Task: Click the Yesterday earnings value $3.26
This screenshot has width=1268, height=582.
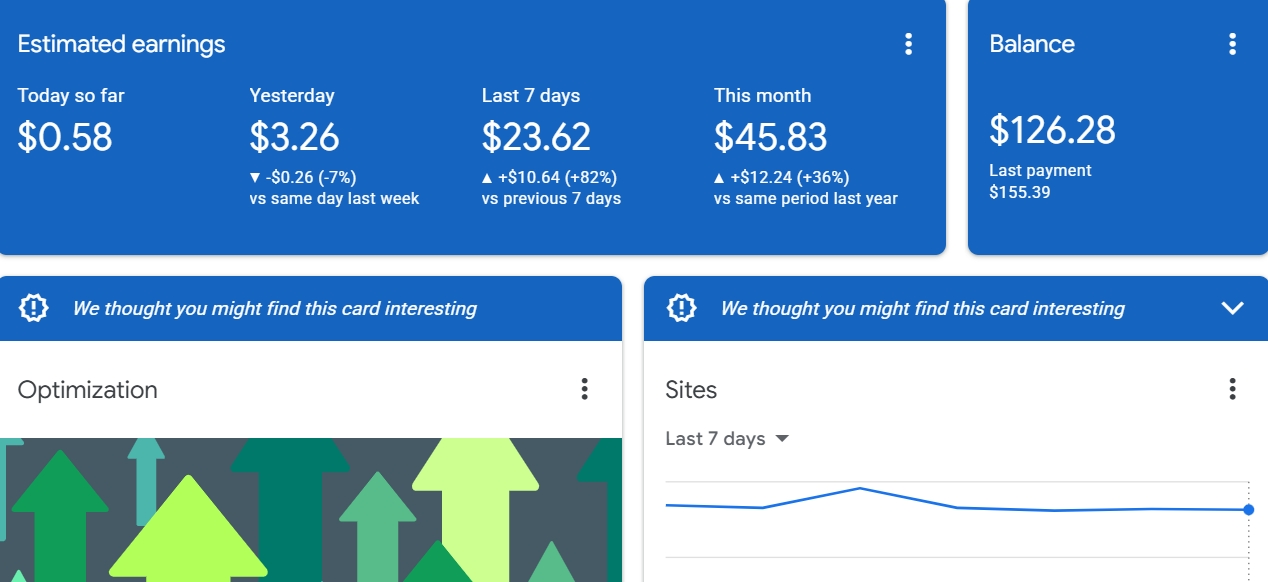Action: (x=294, y=137)
